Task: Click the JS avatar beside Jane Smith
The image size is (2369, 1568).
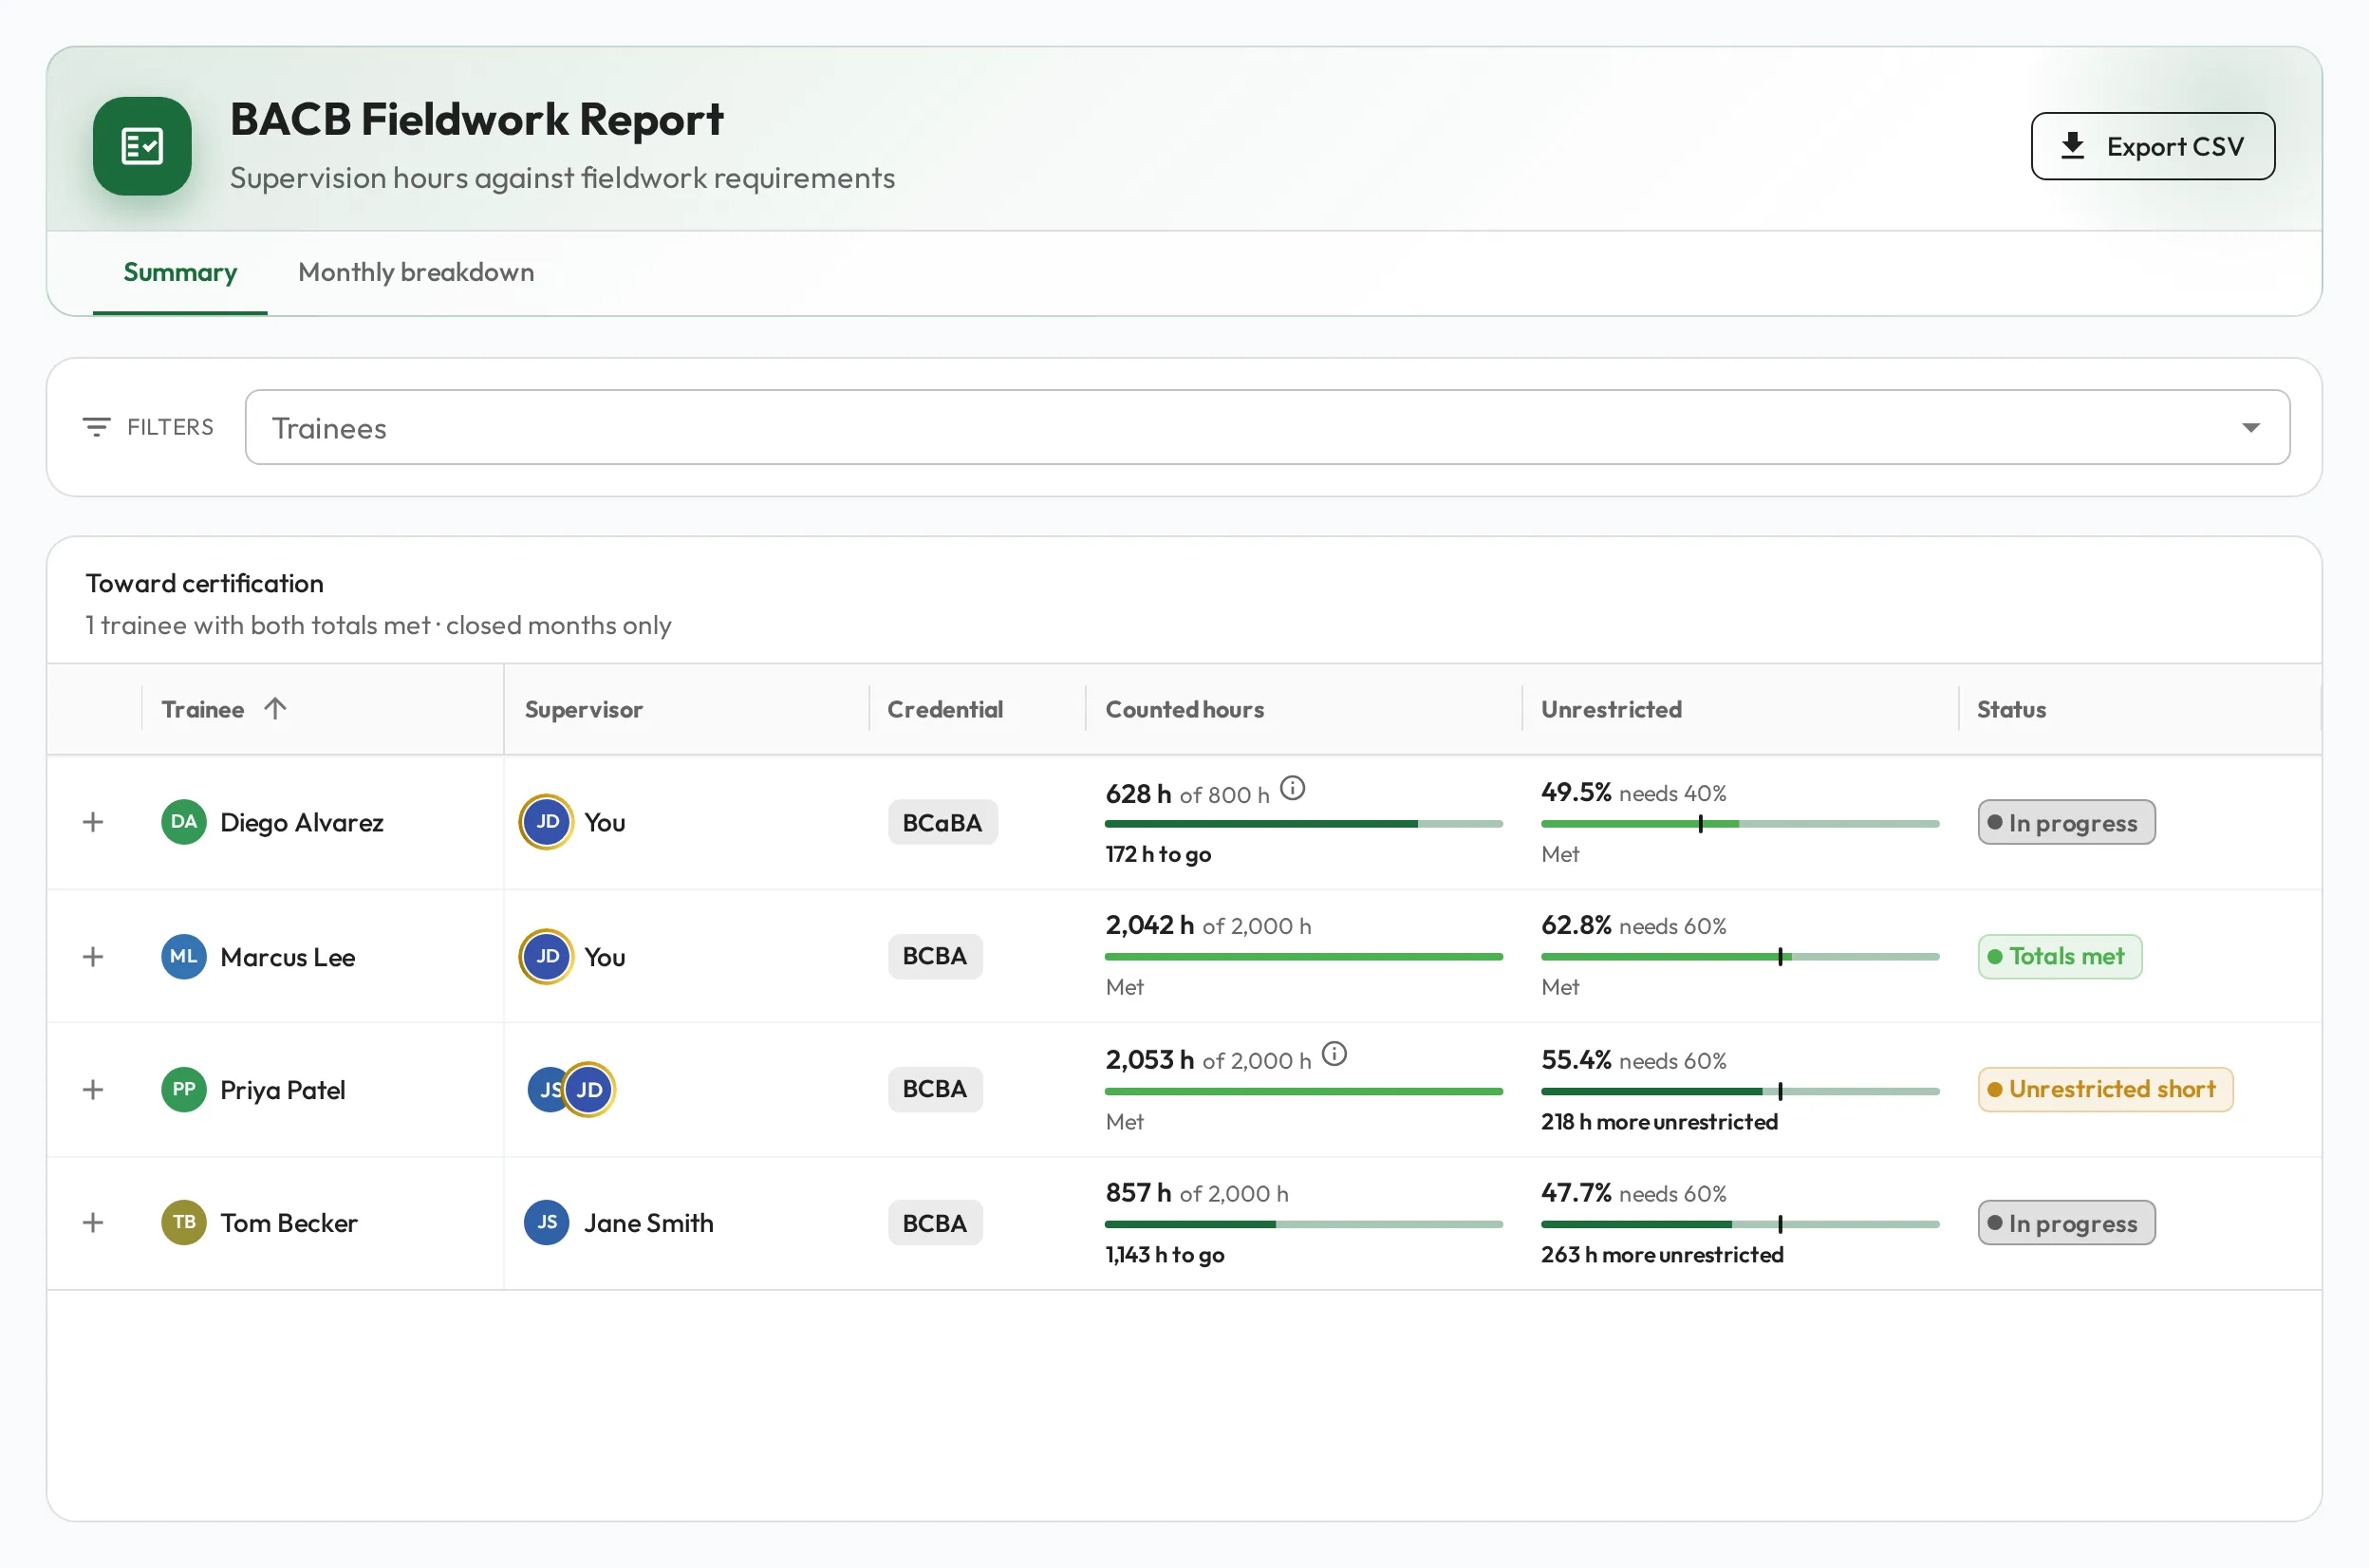Action: click(547, 1223)
